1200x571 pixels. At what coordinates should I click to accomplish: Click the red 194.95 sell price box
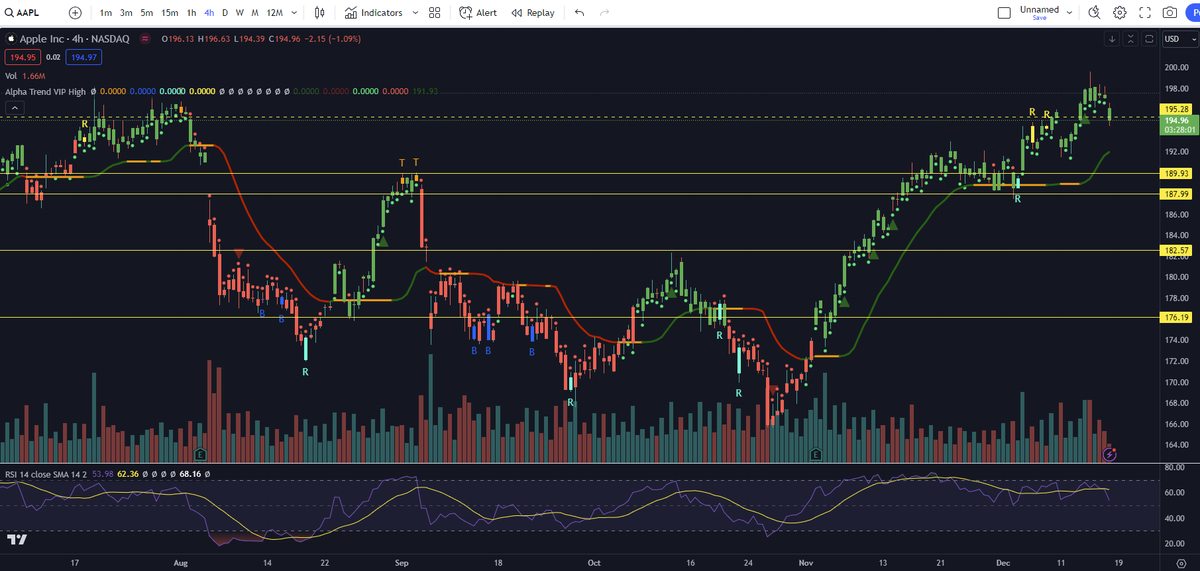21,57
